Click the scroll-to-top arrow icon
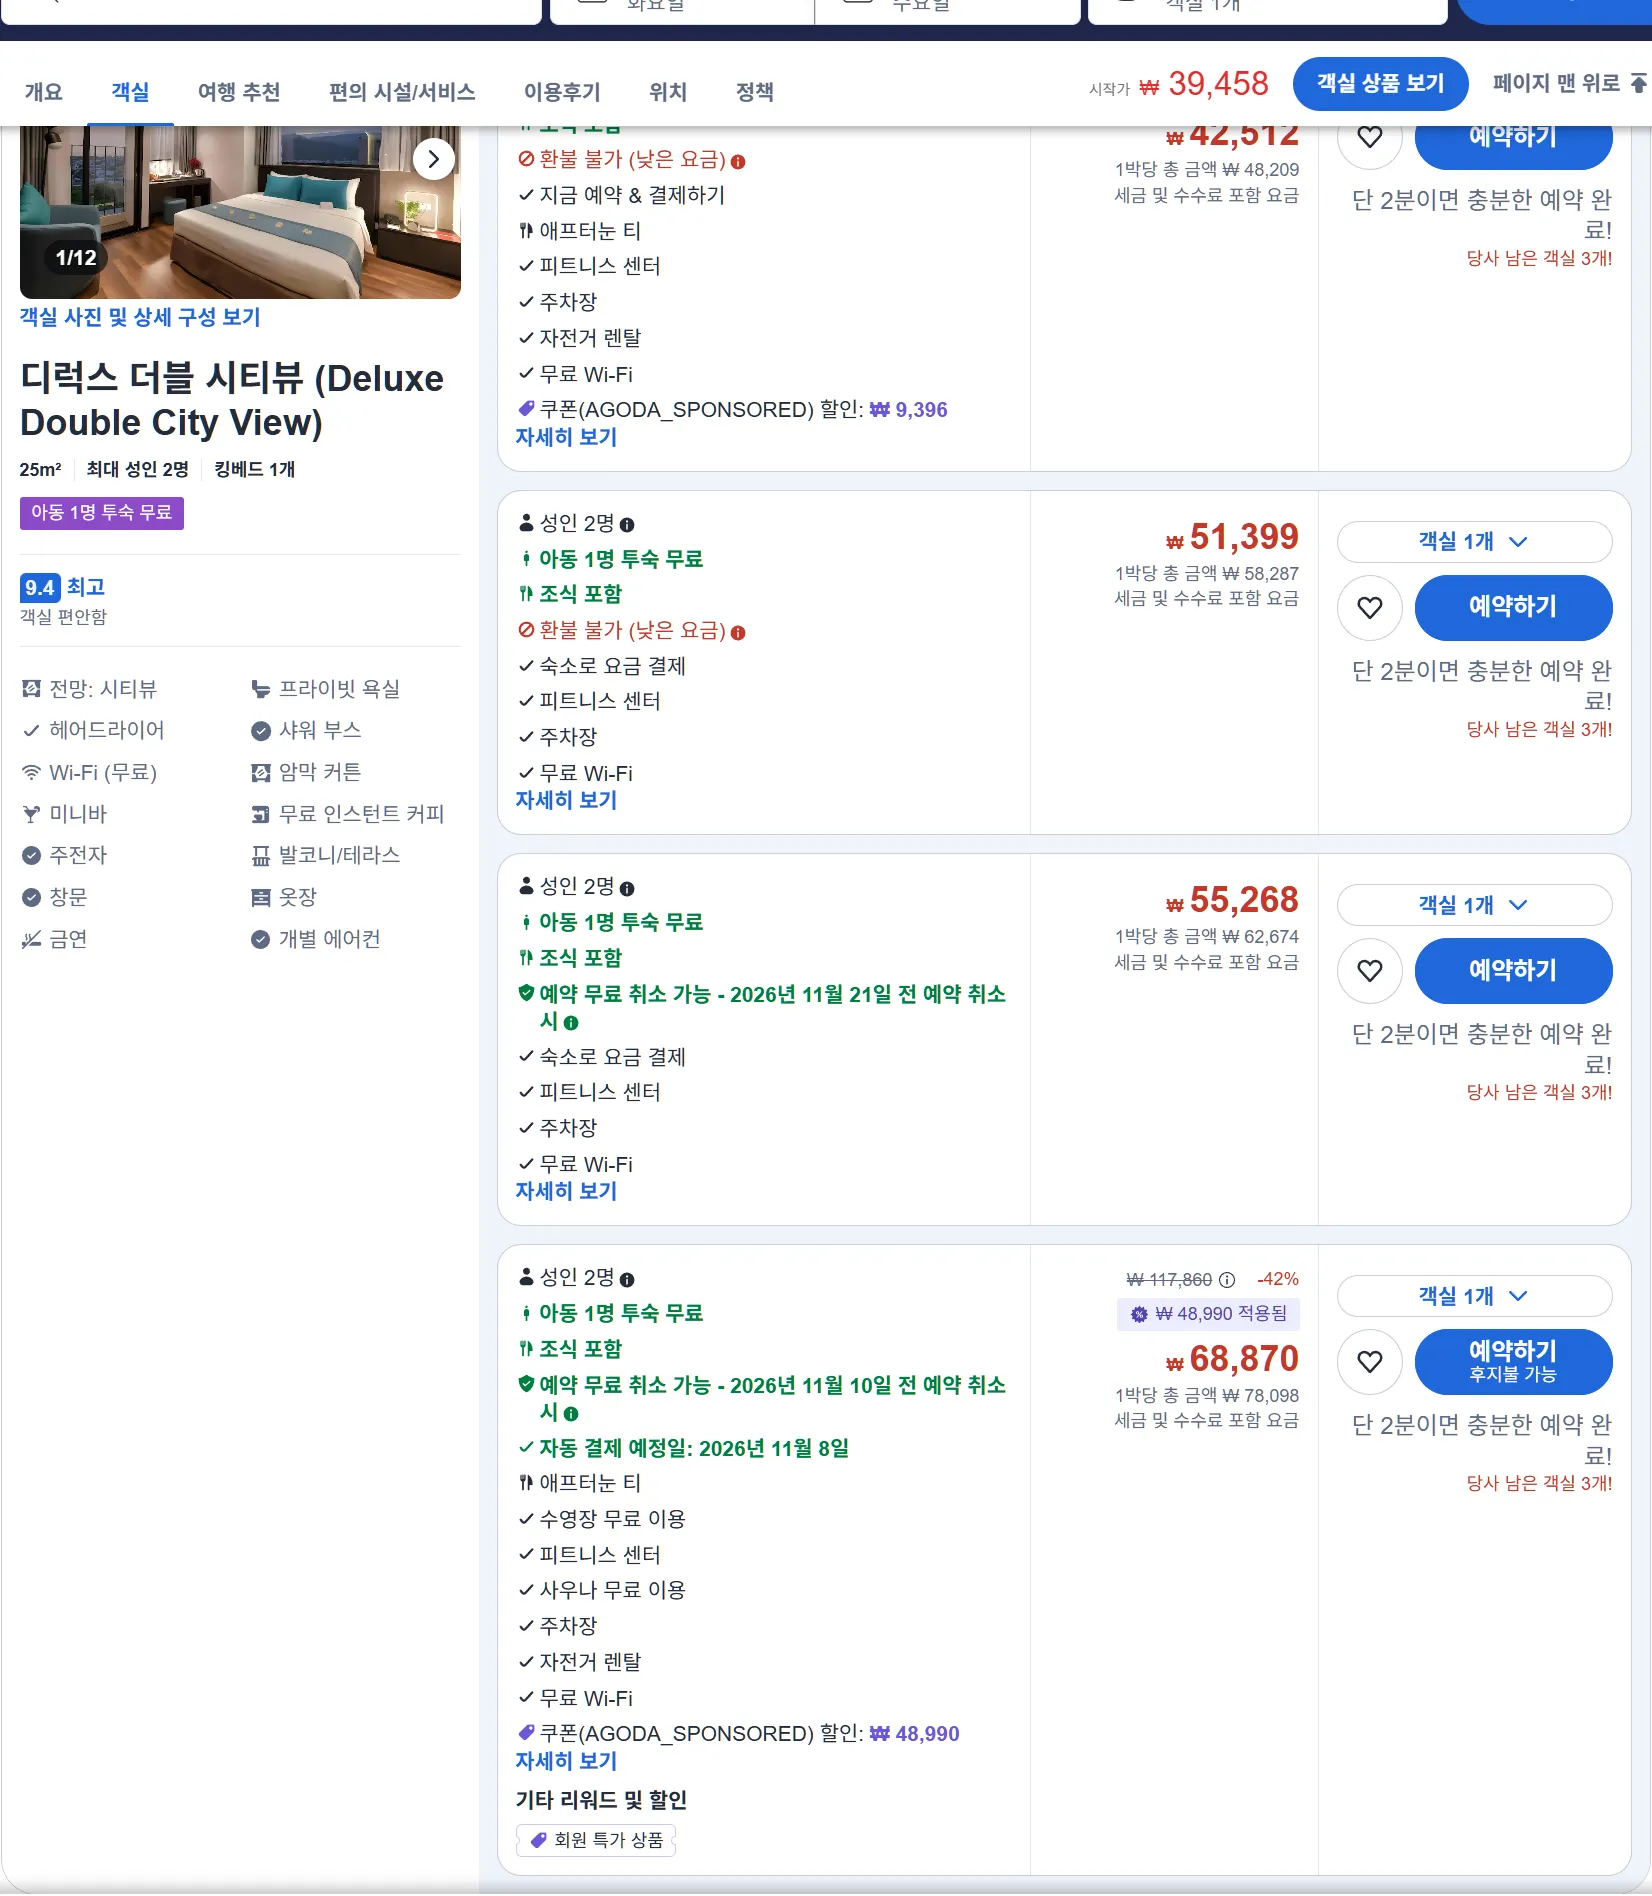The width and height of the screenshot is (1652, 1896). coord(1638,83)
